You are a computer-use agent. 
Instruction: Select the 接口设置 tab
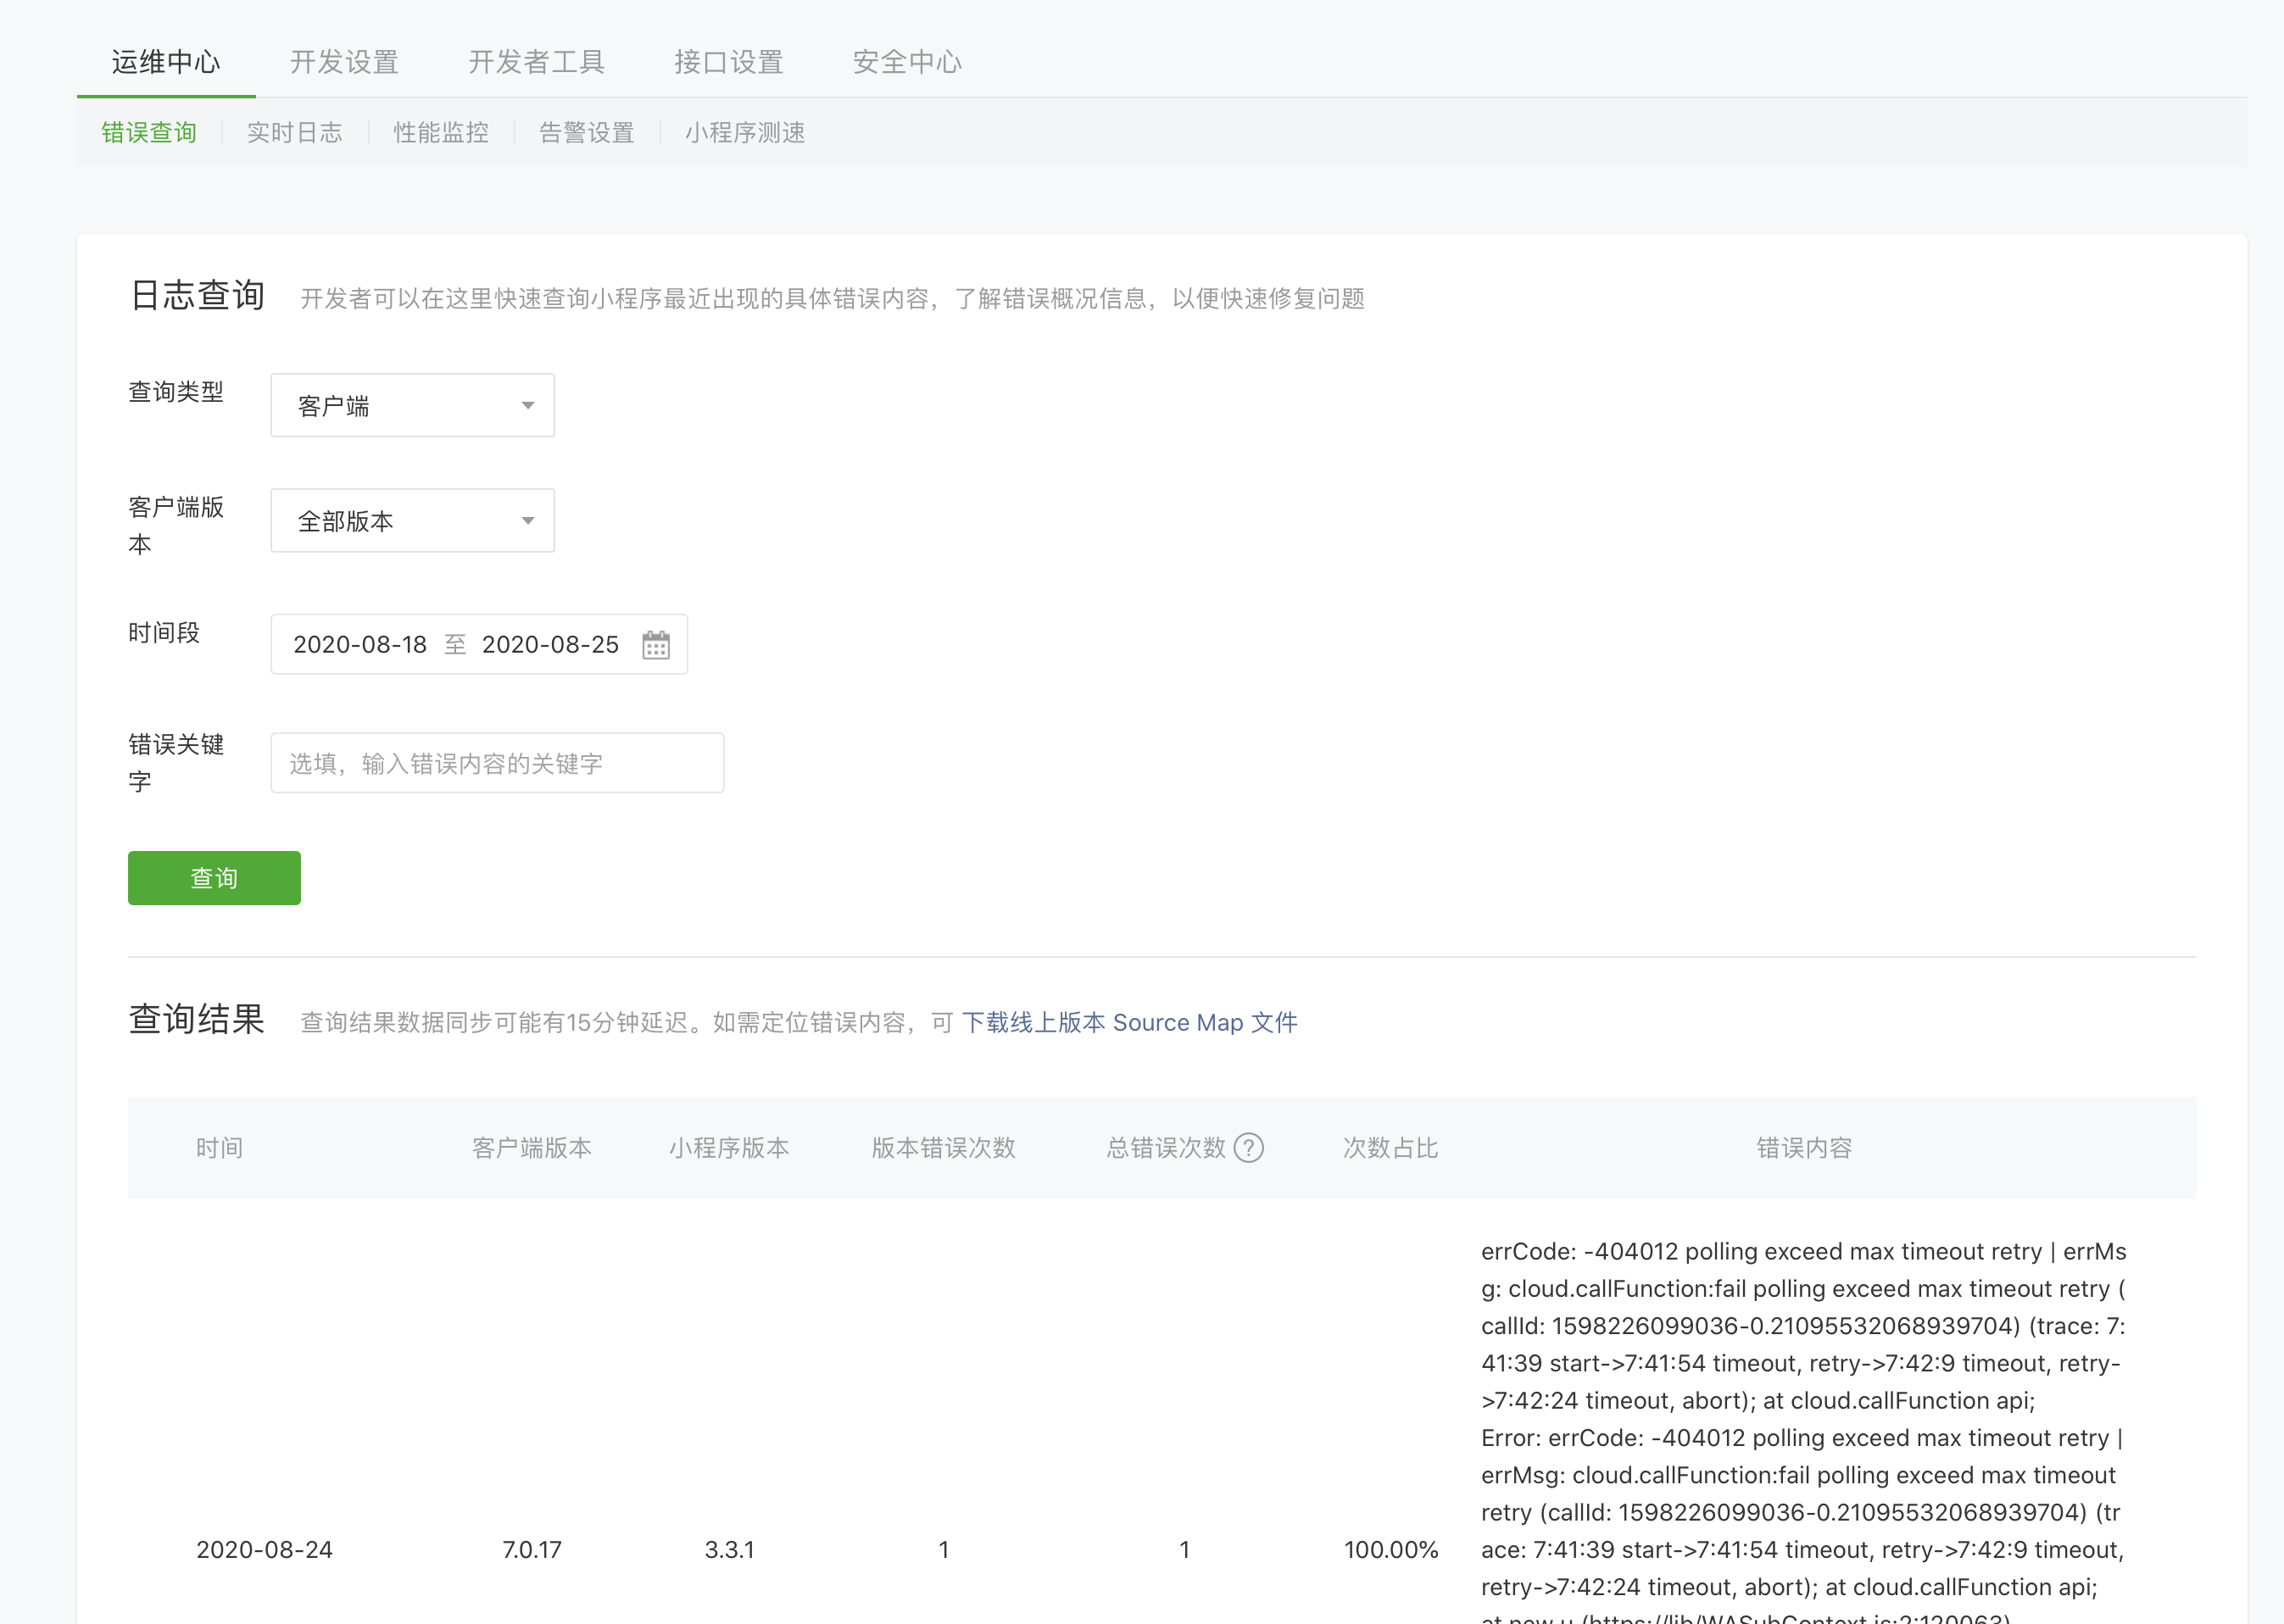pos(728,62)
